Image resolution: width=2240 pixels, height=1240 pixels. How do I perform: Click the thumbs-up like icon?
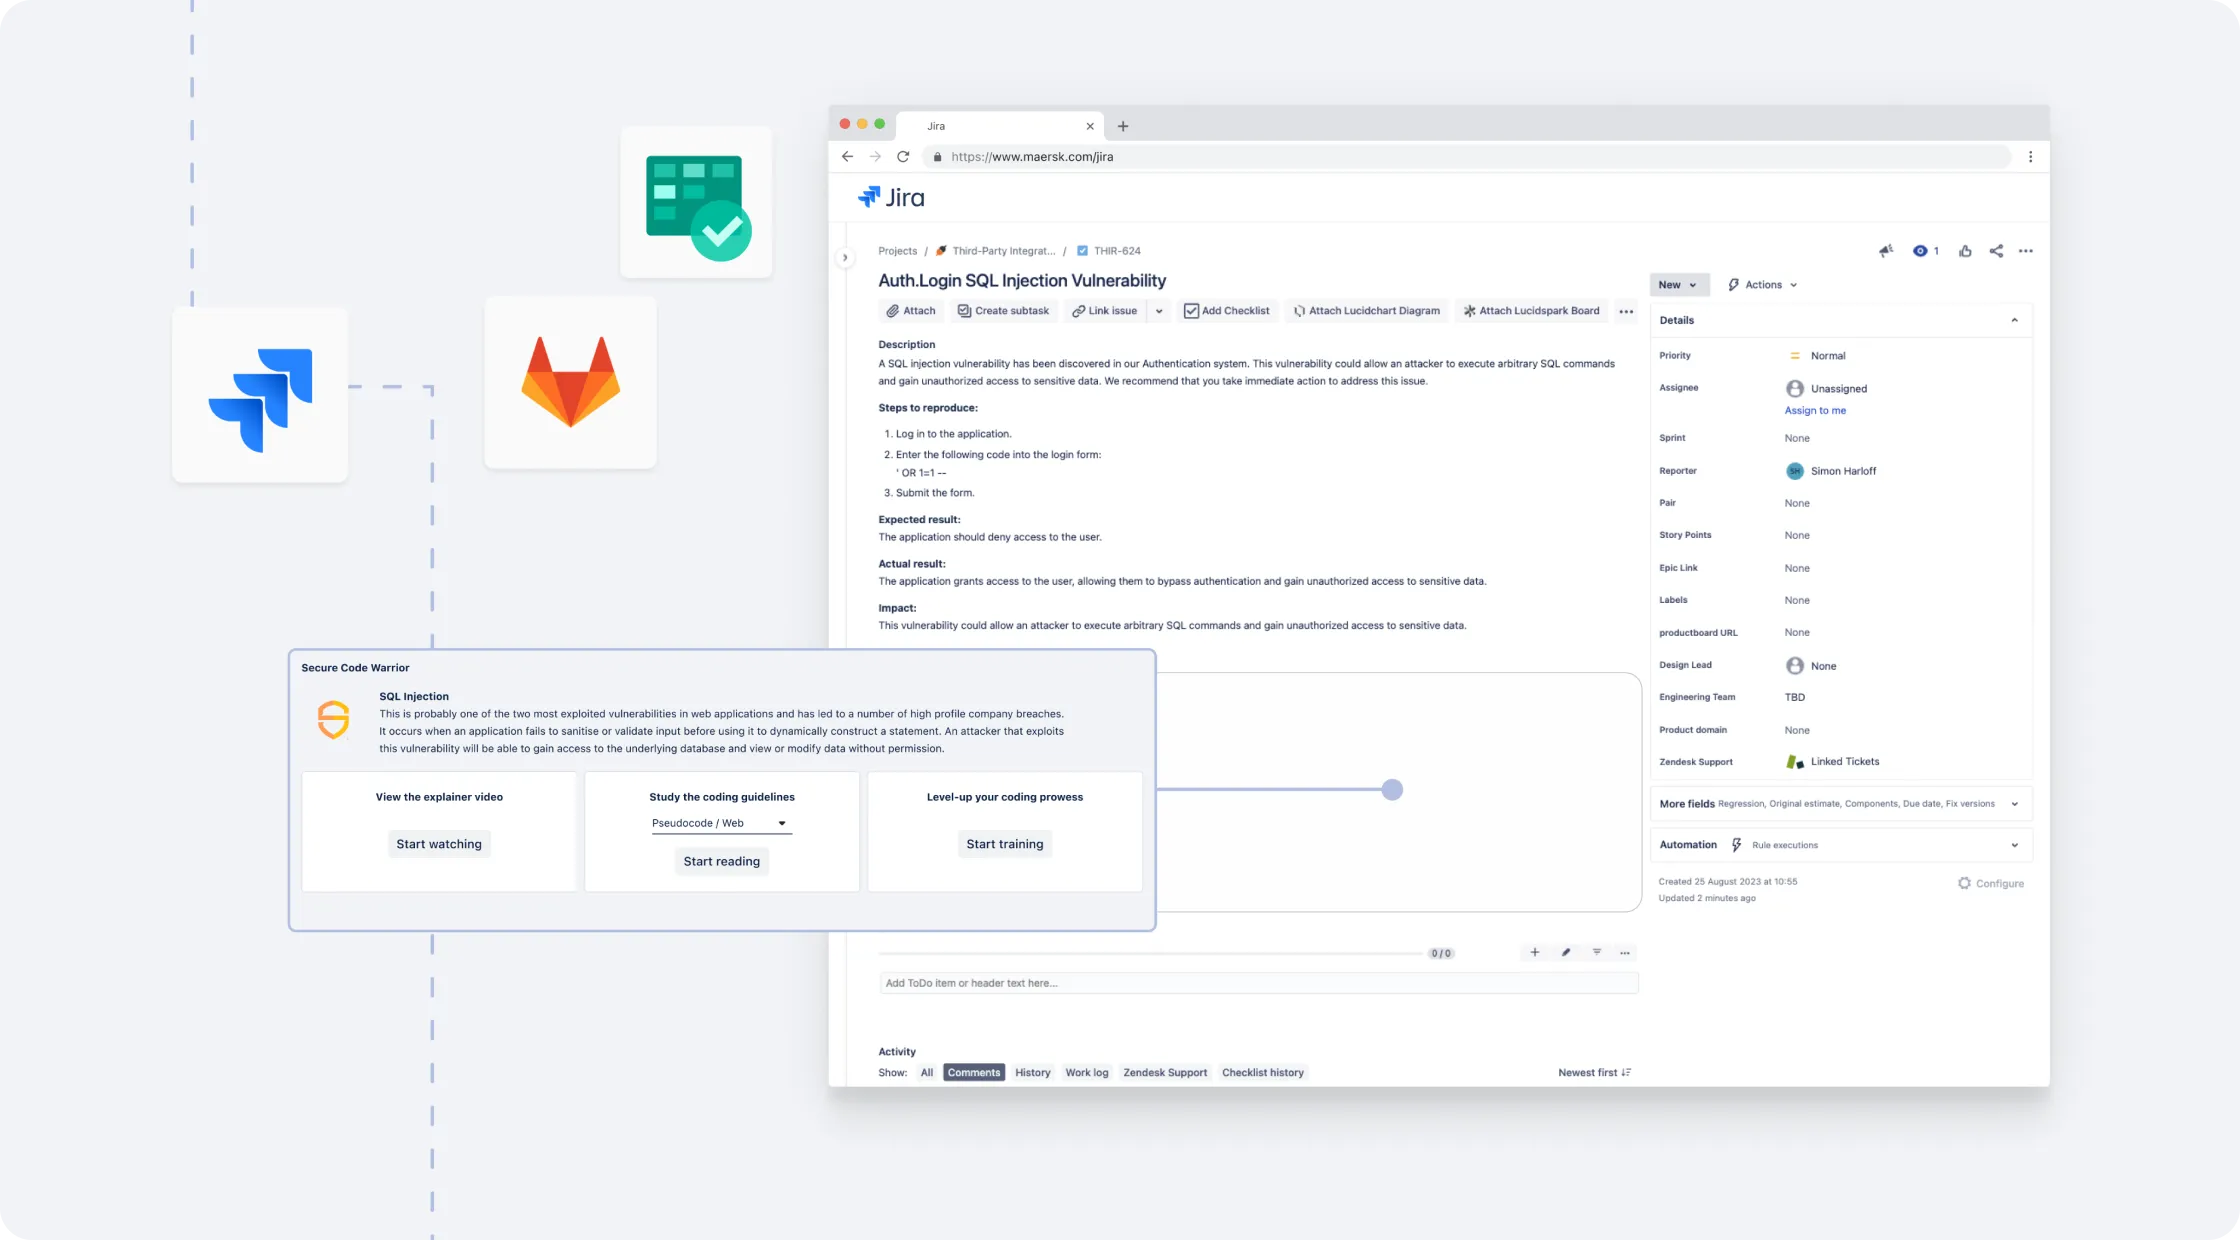[x=1965, y=251]
